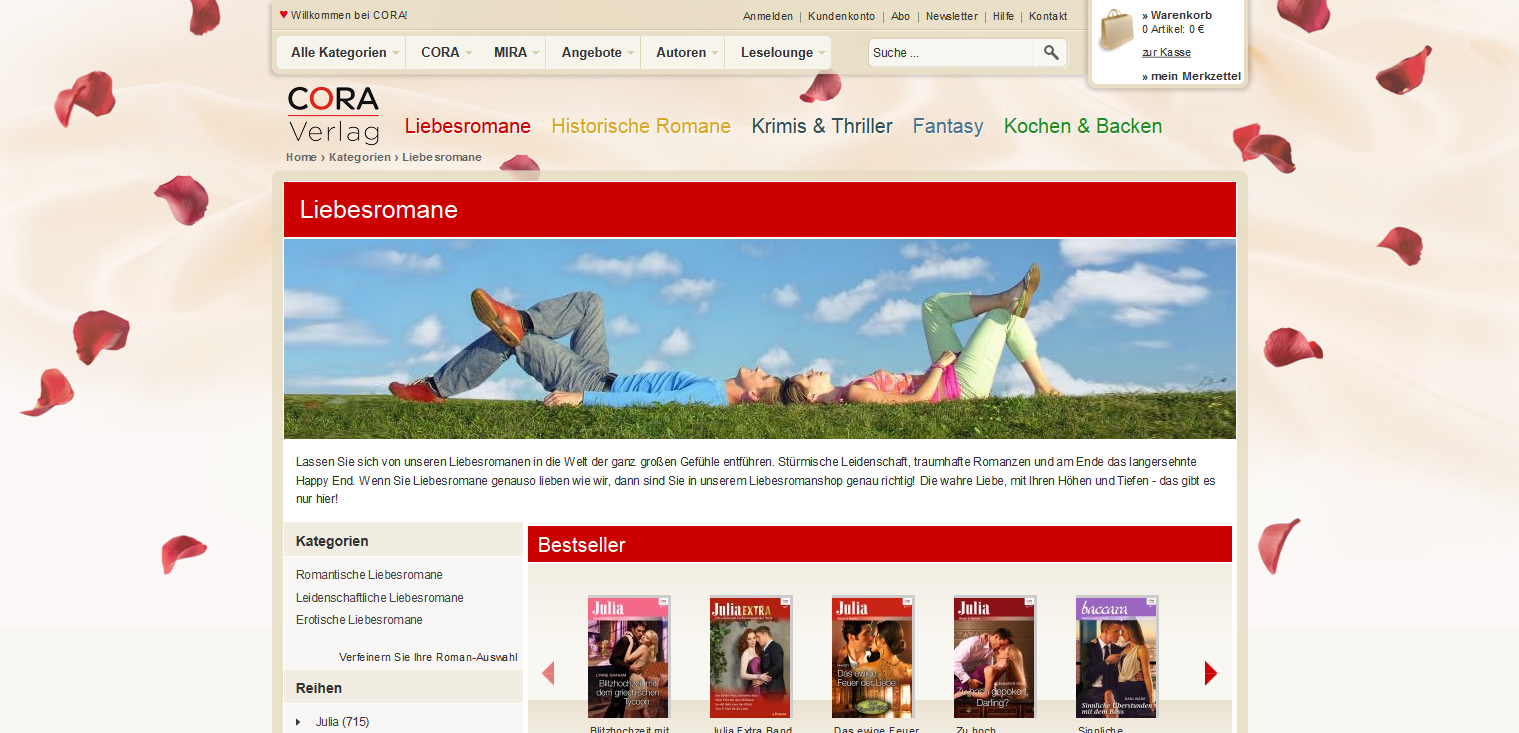Open the MIRA dropdown menu
The height and width of the screenshot is (733, 1519).
point(511,53)
